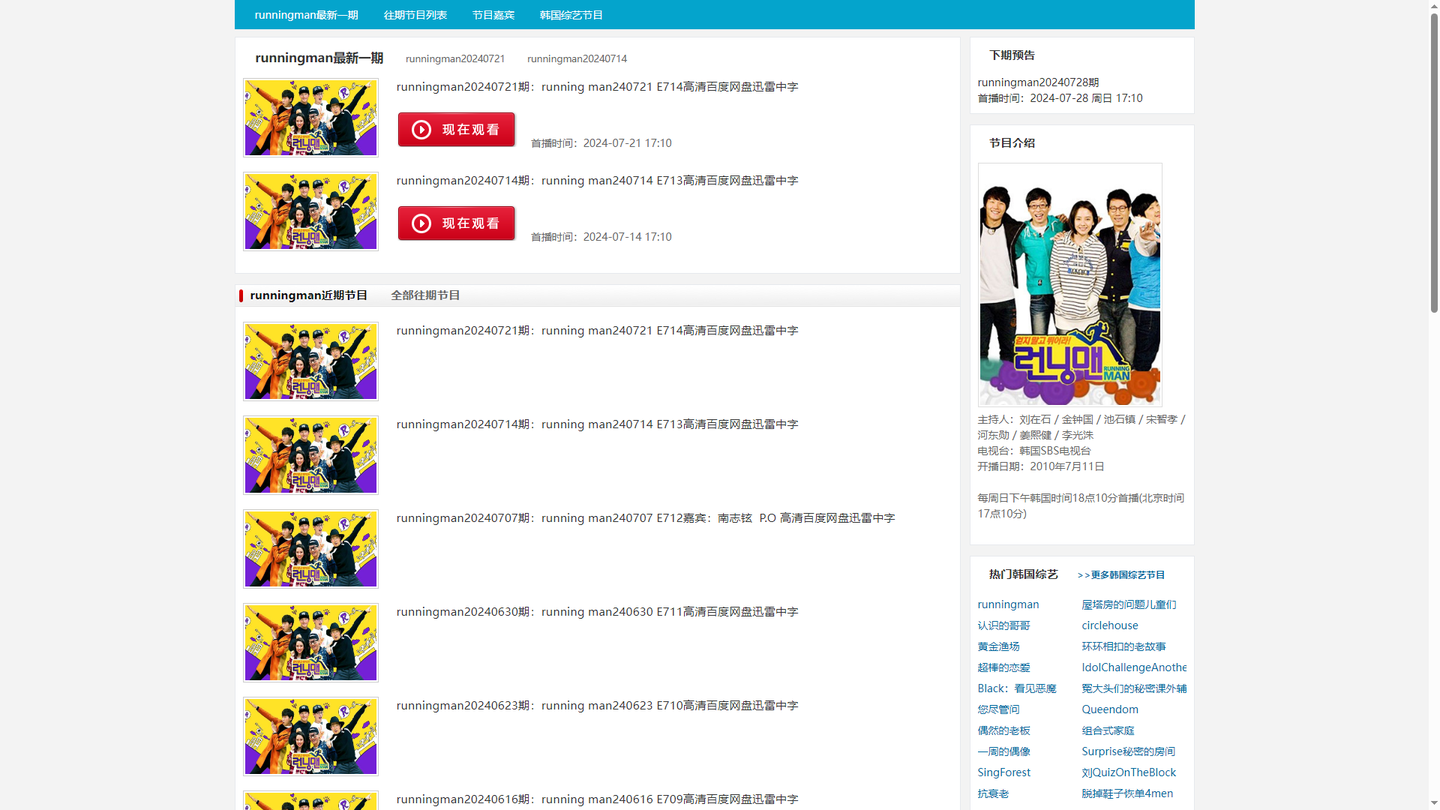1440x810 pixels.
Task: Open 超棒的恋爱 show link
Action: 1004,668
